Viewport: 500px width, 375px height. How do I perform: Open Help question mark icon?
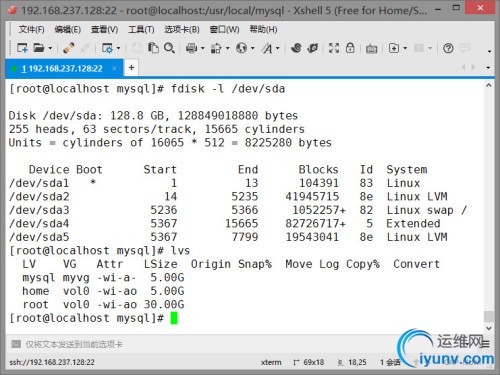coord(448,49)
